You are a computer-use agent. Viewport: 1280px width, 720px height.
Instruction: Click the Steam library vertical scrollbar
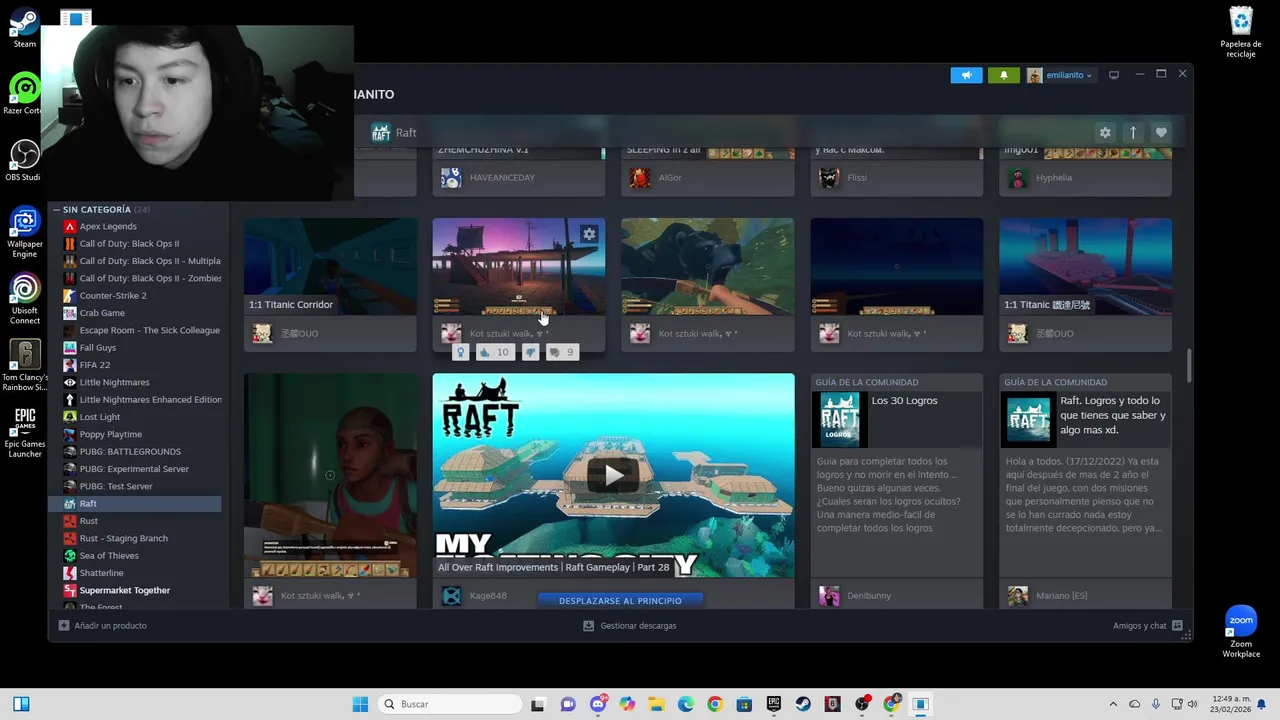[x=1188, y=365]
